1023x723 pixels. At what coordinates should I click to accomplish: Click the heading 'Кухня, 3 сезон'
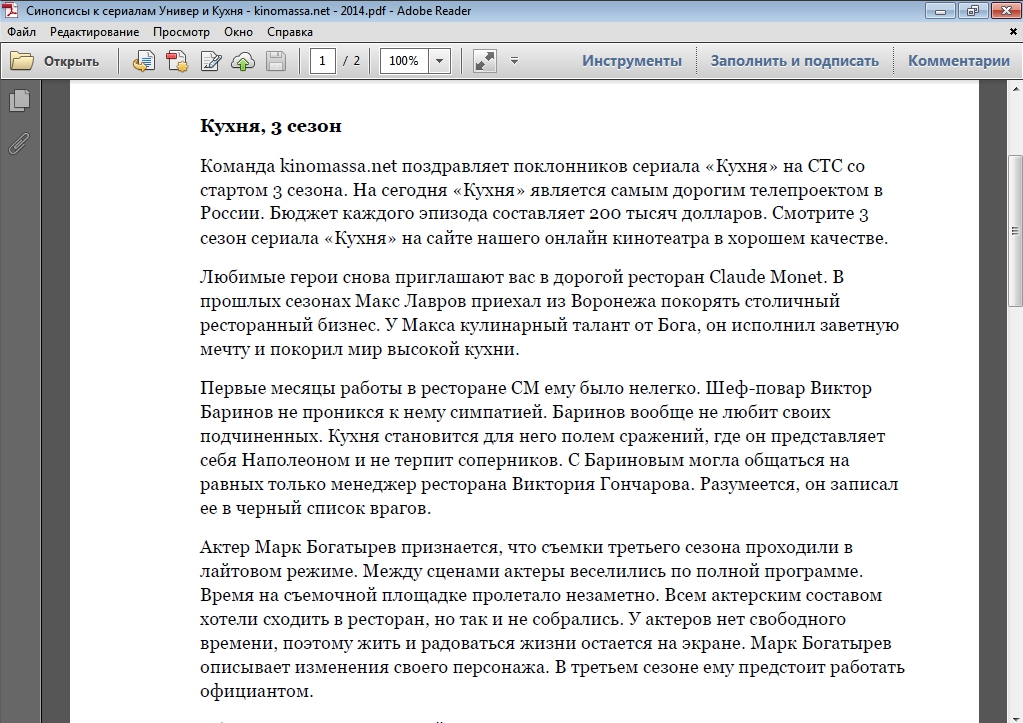tap(271, 126)
